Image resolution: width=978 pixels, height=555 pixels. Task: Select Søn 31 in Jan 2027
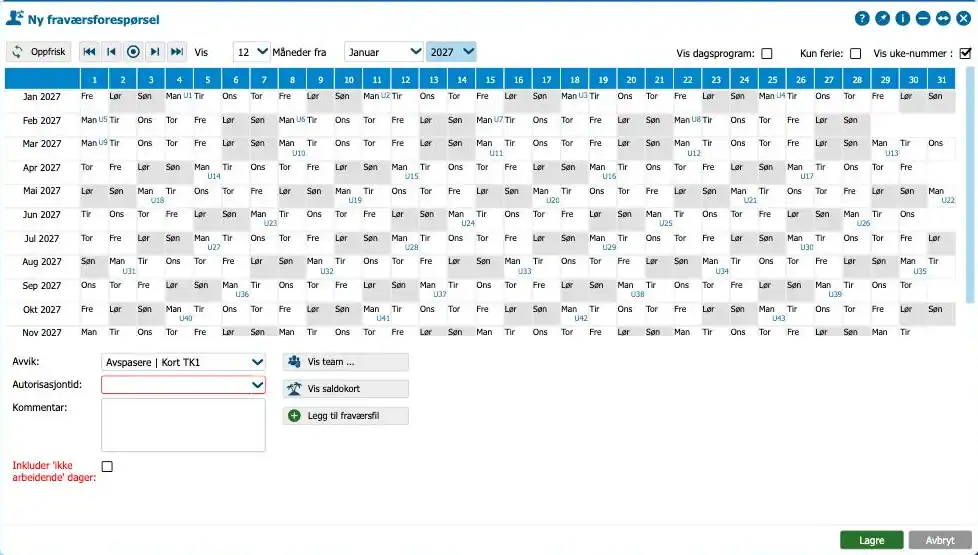click(941, 101)
